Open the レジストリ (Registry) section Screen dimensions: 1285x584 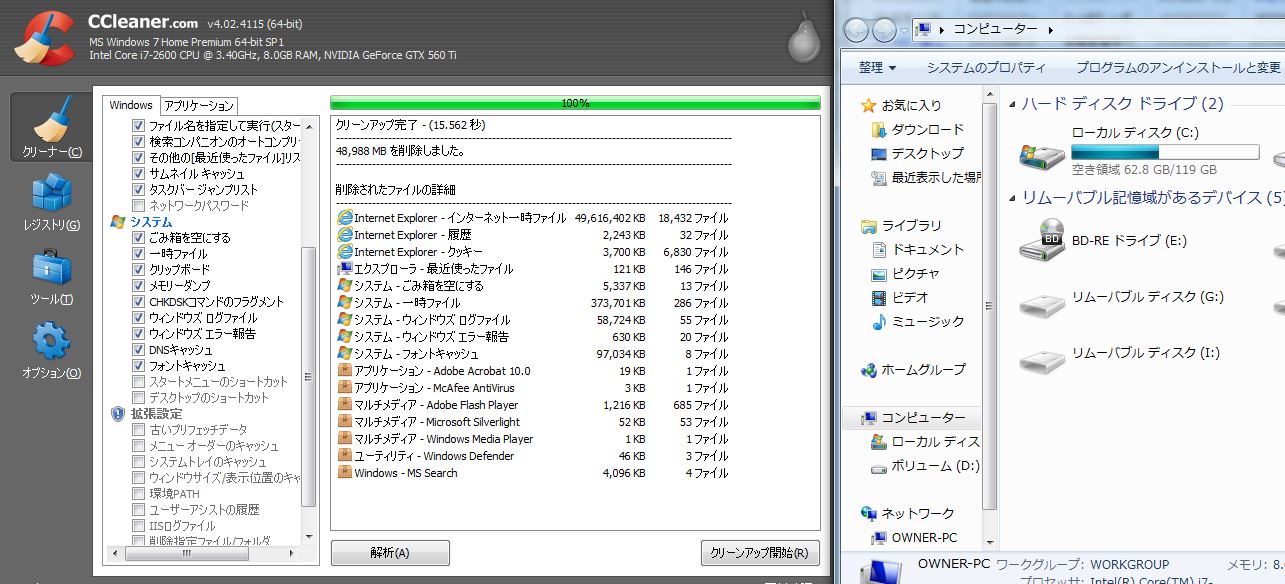click(51, 203)
